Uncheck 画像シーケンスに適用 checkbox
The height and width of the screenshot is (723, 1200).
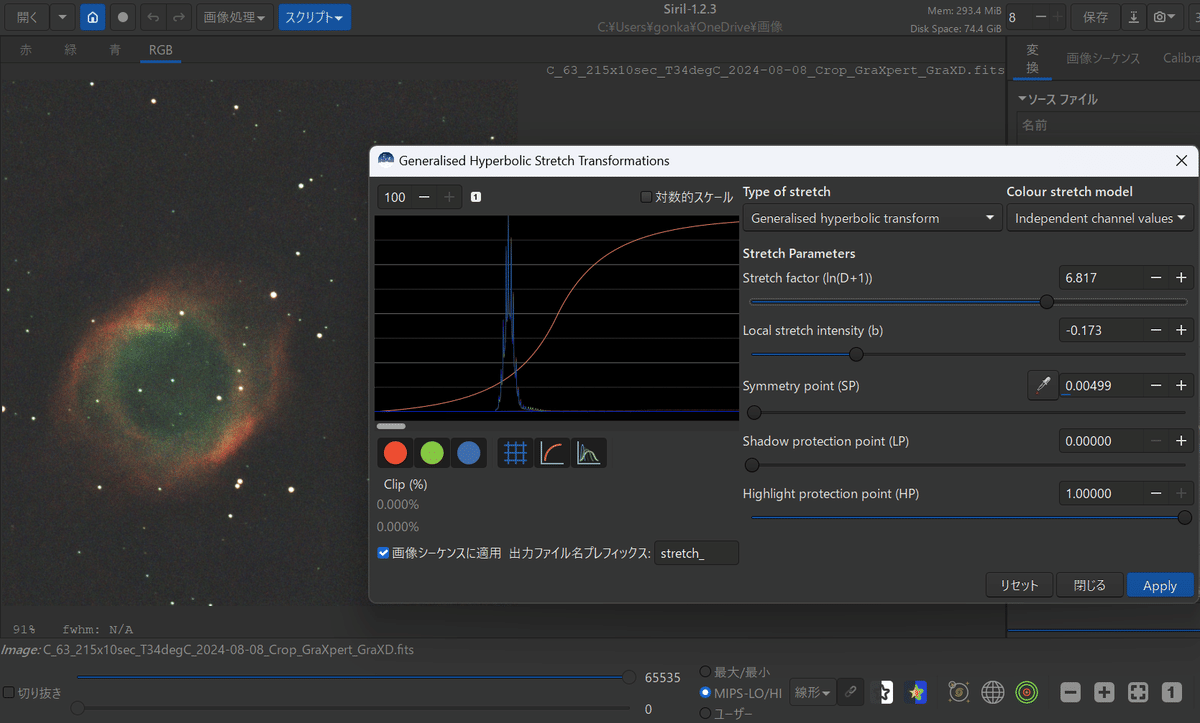pos(383,552)
